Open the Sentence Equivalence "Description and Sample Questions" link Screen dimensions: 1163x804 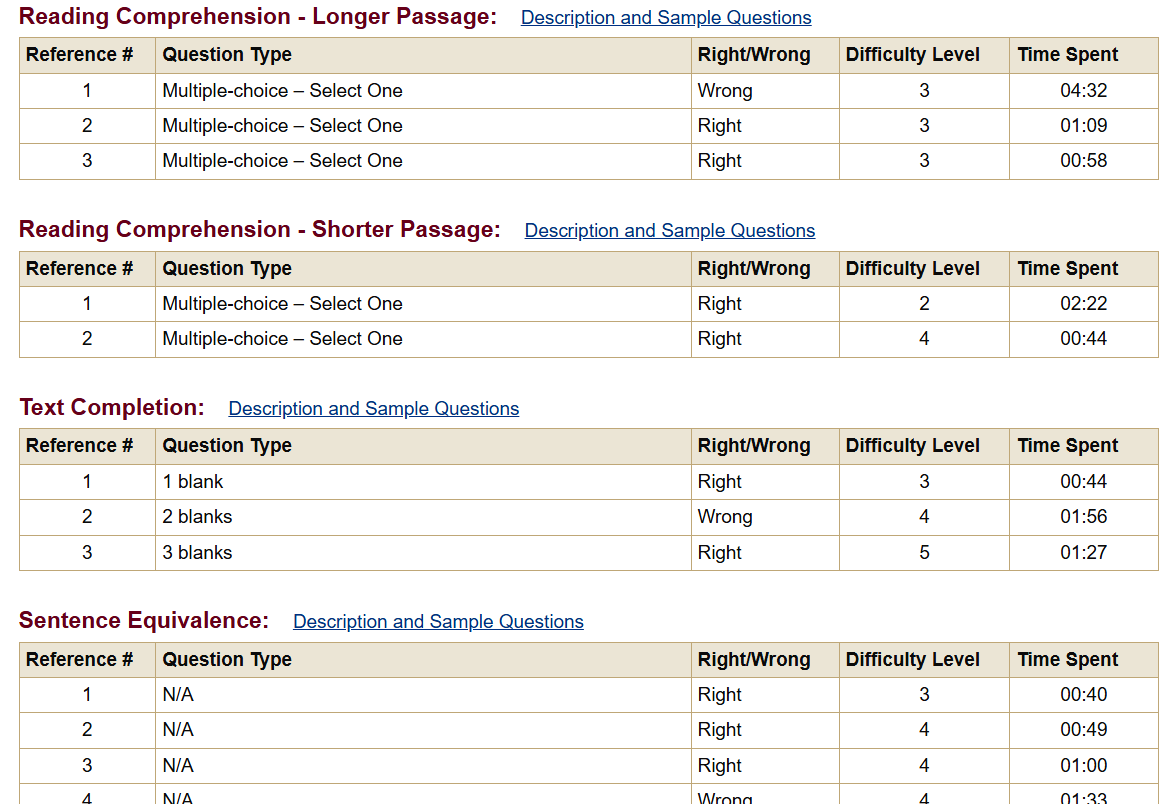pyautogui.click(x=438, y=622)
